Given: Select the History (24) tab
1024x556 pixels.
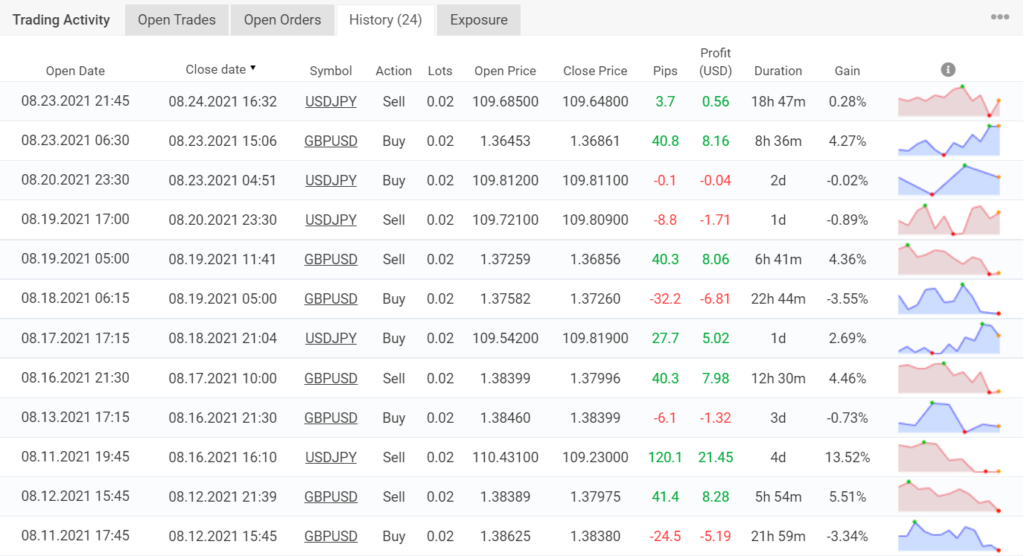Looking at the screenshot, I should coord(385,20).
